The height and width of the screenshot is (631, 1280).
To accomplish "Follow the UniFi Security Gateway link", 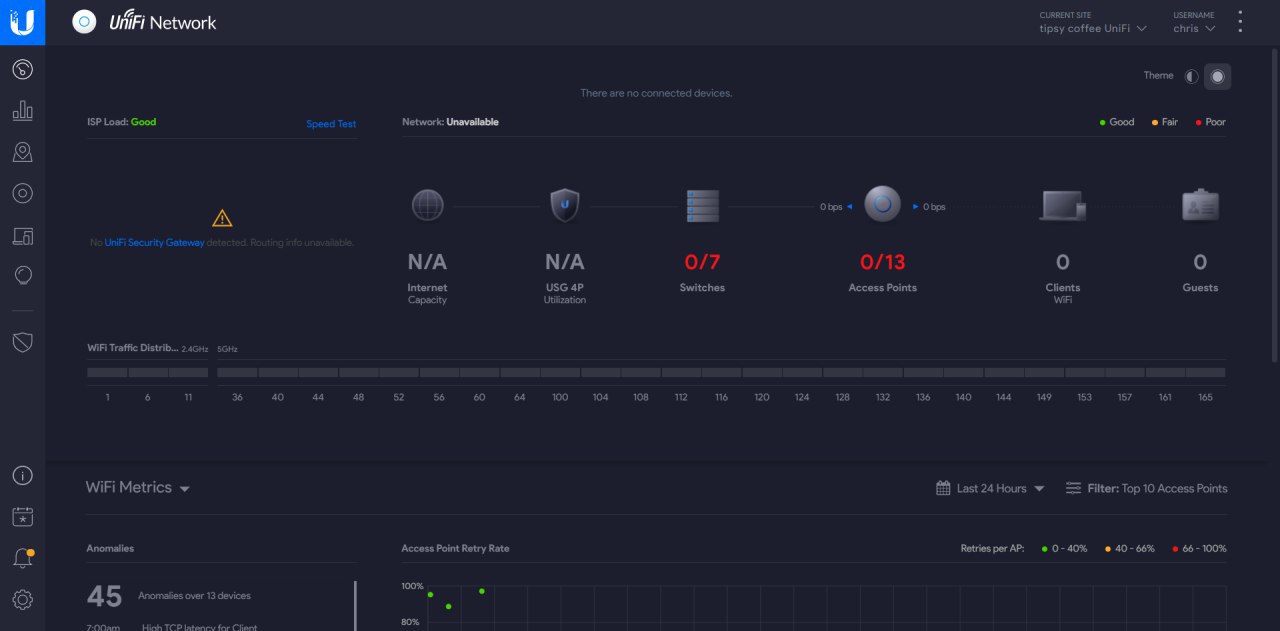I will (x=154, y=242).
